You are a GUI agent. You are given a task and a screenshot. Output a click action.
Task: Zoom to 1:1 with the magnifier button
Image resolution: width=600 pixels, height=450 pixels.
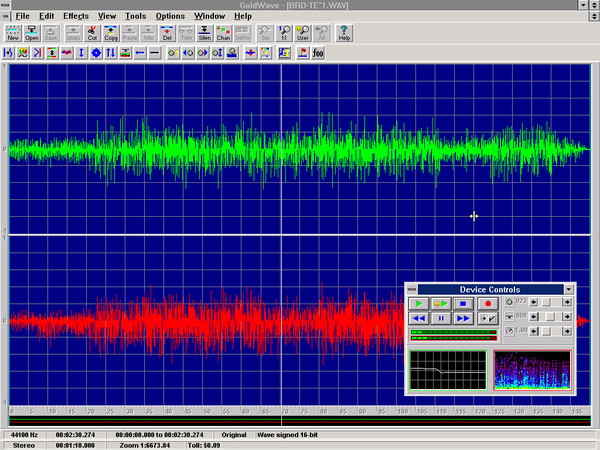click(284, 33)
